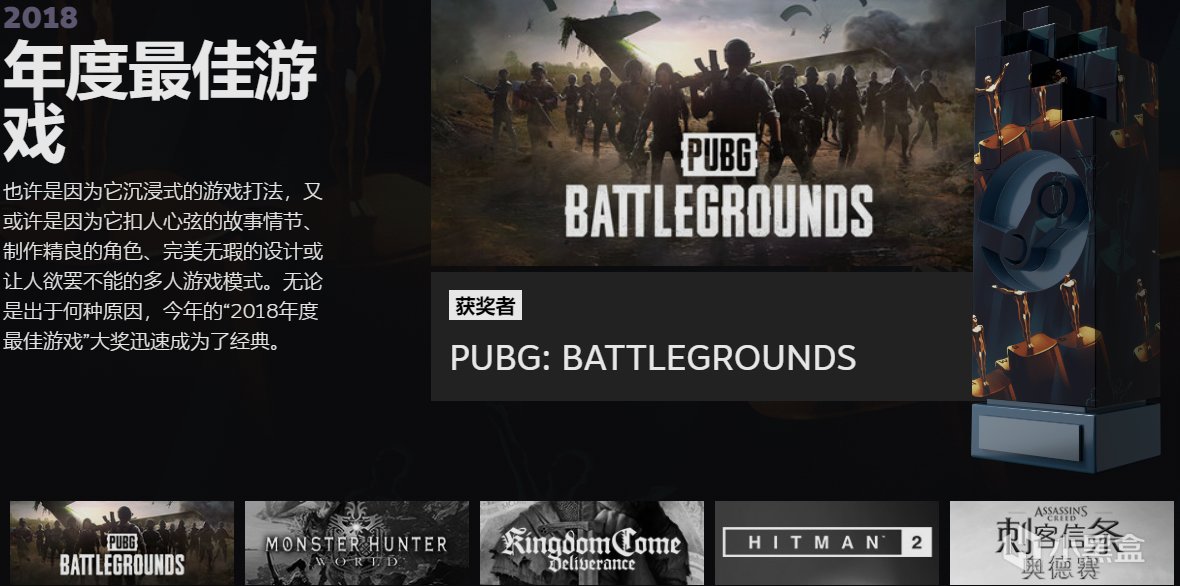
Task: Click the 2018 year label
Action: (x=41, y=16)
